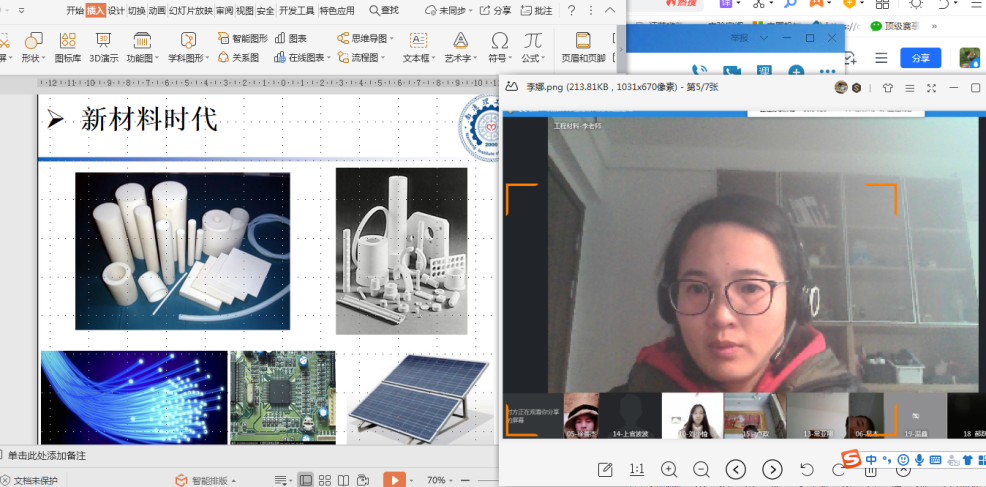The height and width of the screenshot is (487, 986).
Task: Toggle fullscreen in image viewer title bar
Action: pos(931,88)
